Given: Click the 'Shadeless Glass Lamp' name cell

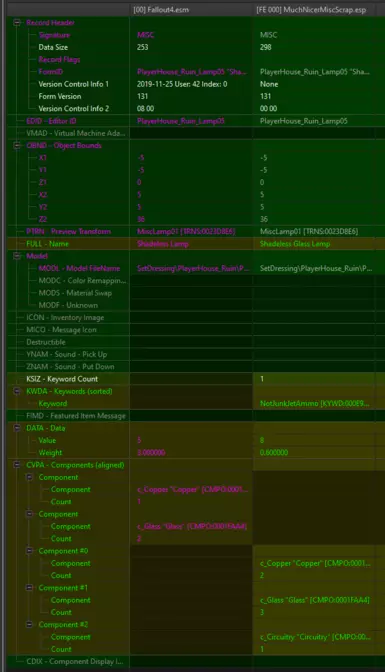Looking at the screenshot, I should (295, 243).
